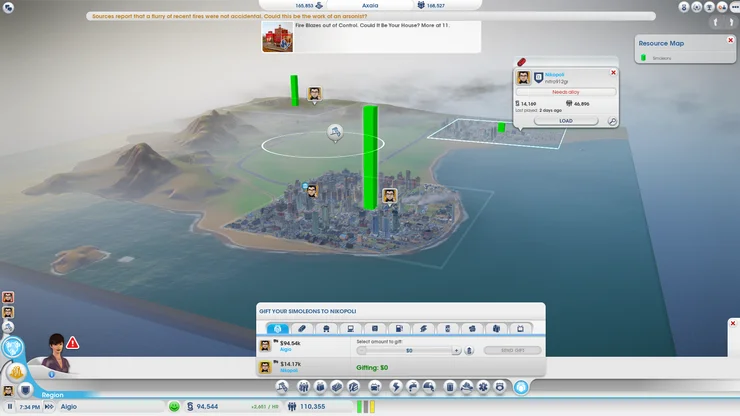This screenshot has width=740, height=416.
Task: Open the train icon gift tab
Action: tap(326, 329)
